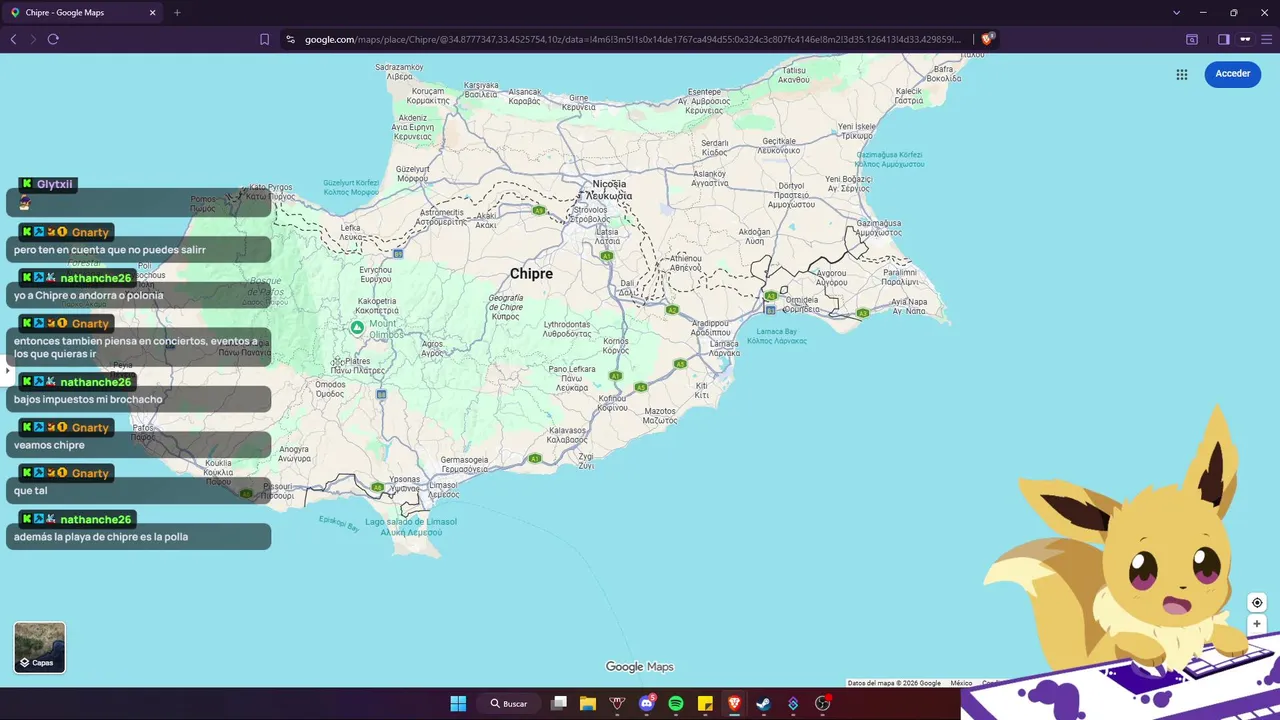Viewport: 1280px width, 720px height.
Task: Click the Acceder sign-in button
Action: 1232,74
